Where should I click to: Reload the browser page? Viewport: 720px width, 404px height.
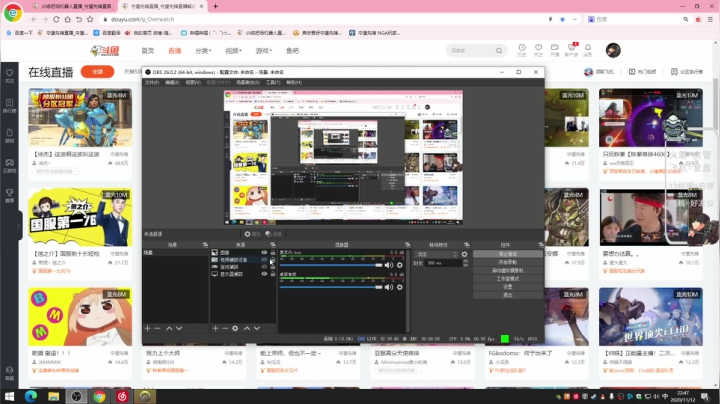click(x=56, y=19)
